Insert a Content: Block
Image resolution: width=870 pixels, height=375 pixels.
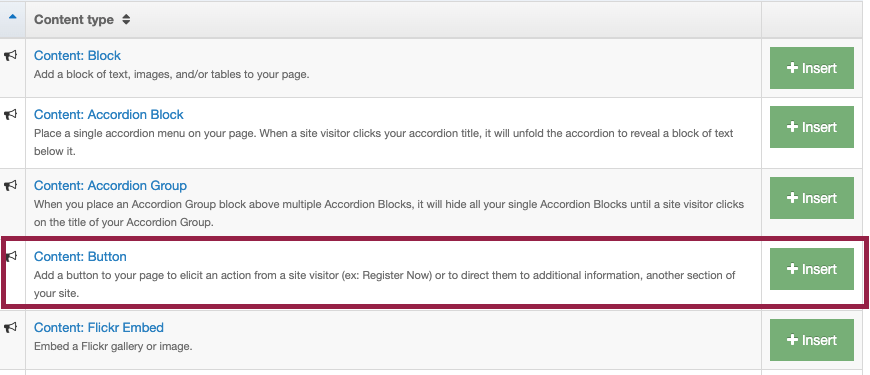812,68
